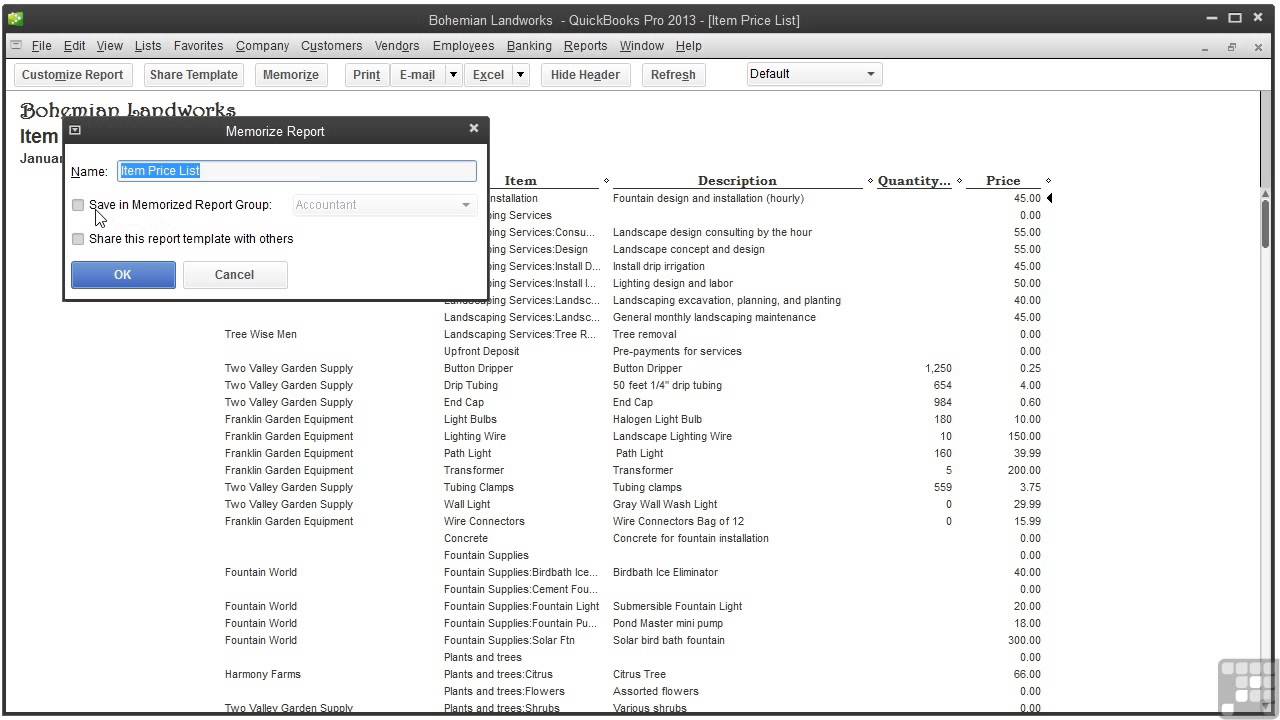Enable Save in Memorized Report Group
The width and height of the screenshot is (1280, 720).
pyautogui.click(x=78, y=205)
